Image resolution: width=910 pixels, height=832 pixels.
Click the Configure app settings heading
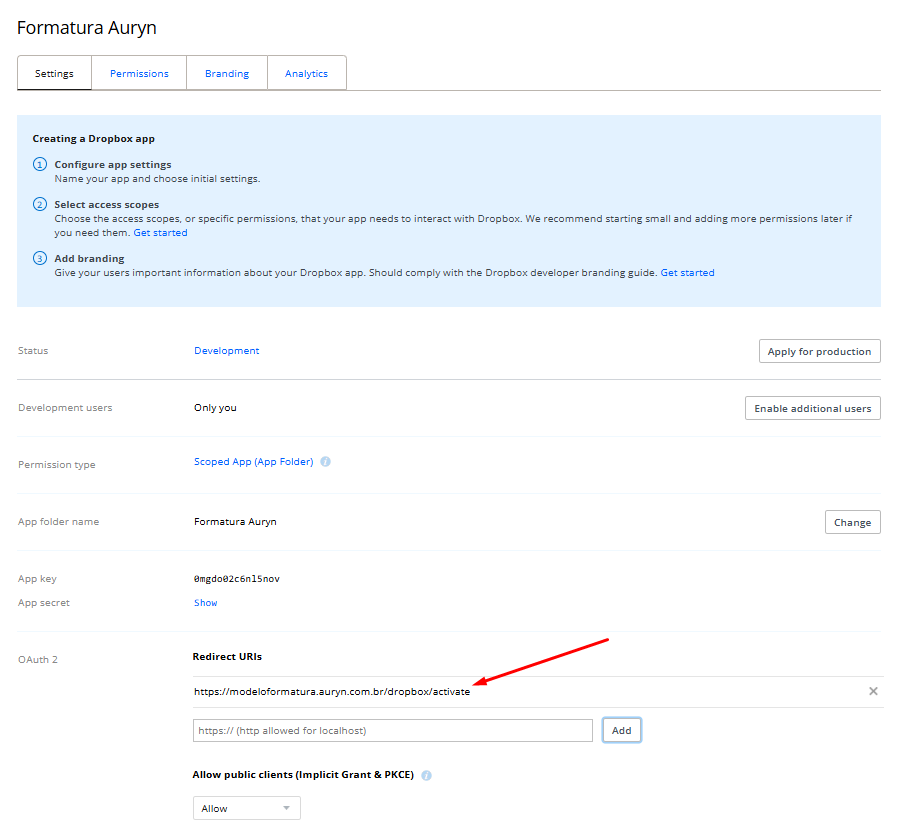pos(113,165)
